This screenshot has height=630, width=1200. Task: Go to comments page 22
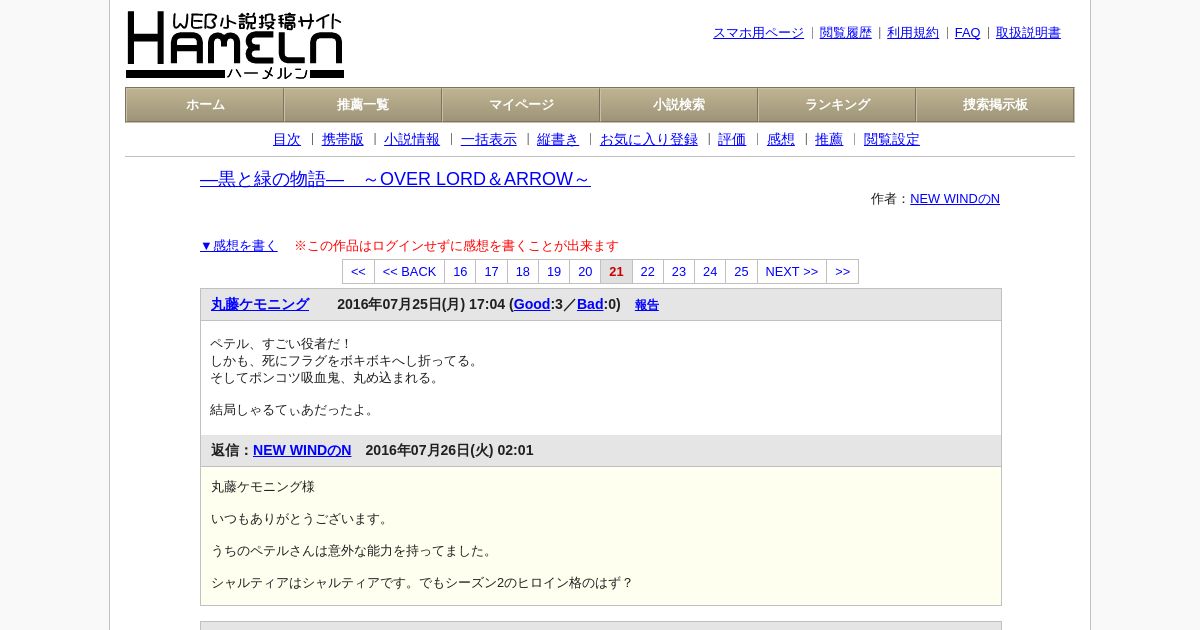point(648,272)
